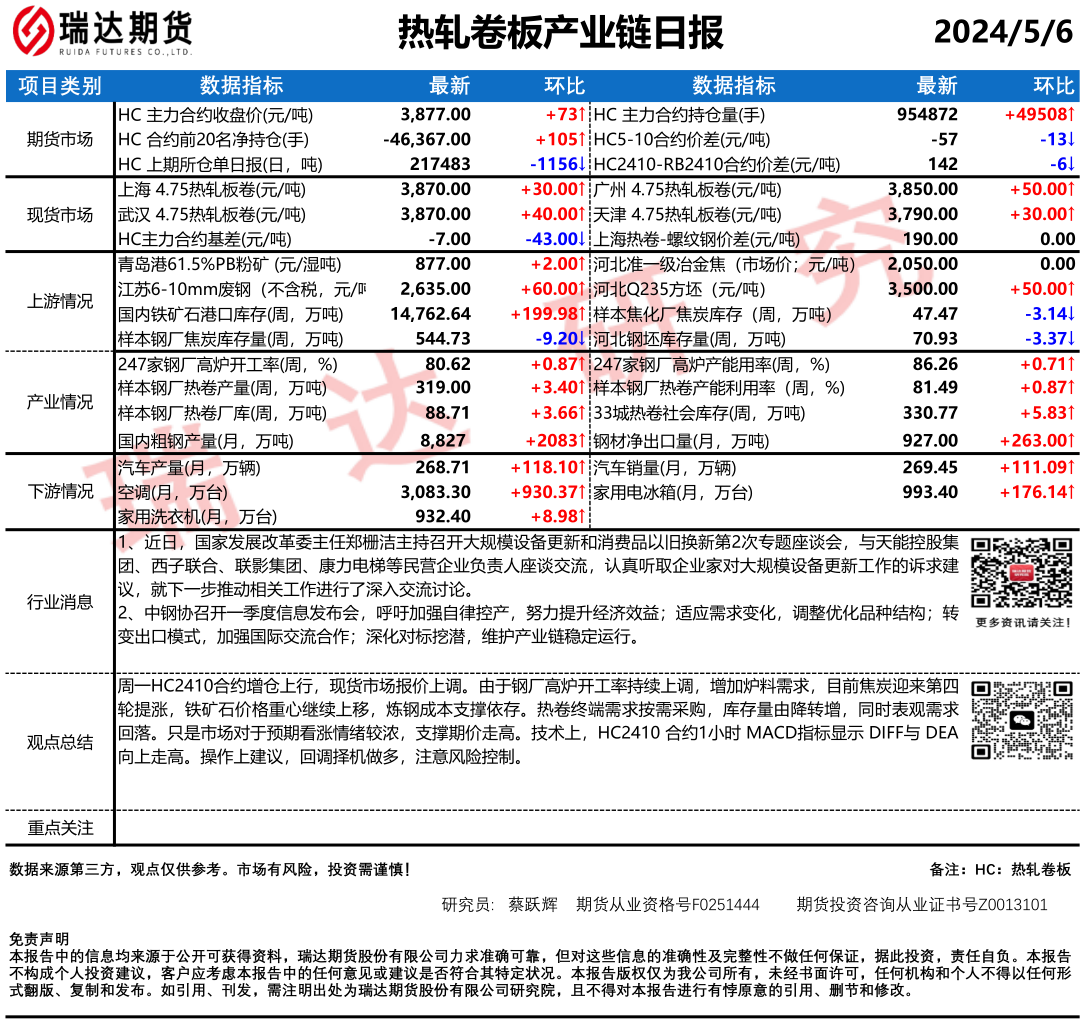Click the 江苏6-10mm废钢 value 2,635.00

click(436, 289)
